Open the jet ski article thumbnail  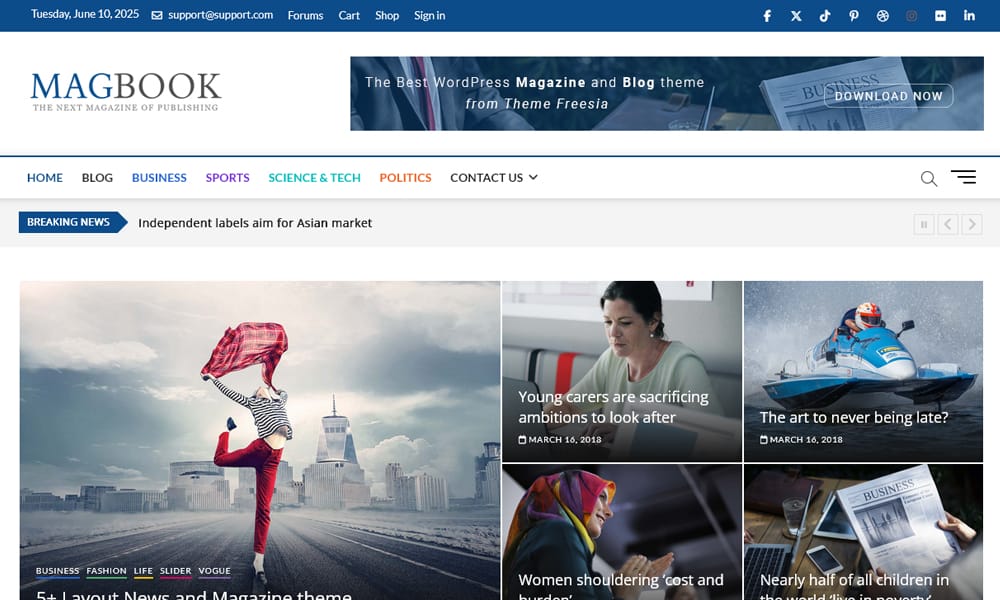pyautogui.click(x=863, y=350)
